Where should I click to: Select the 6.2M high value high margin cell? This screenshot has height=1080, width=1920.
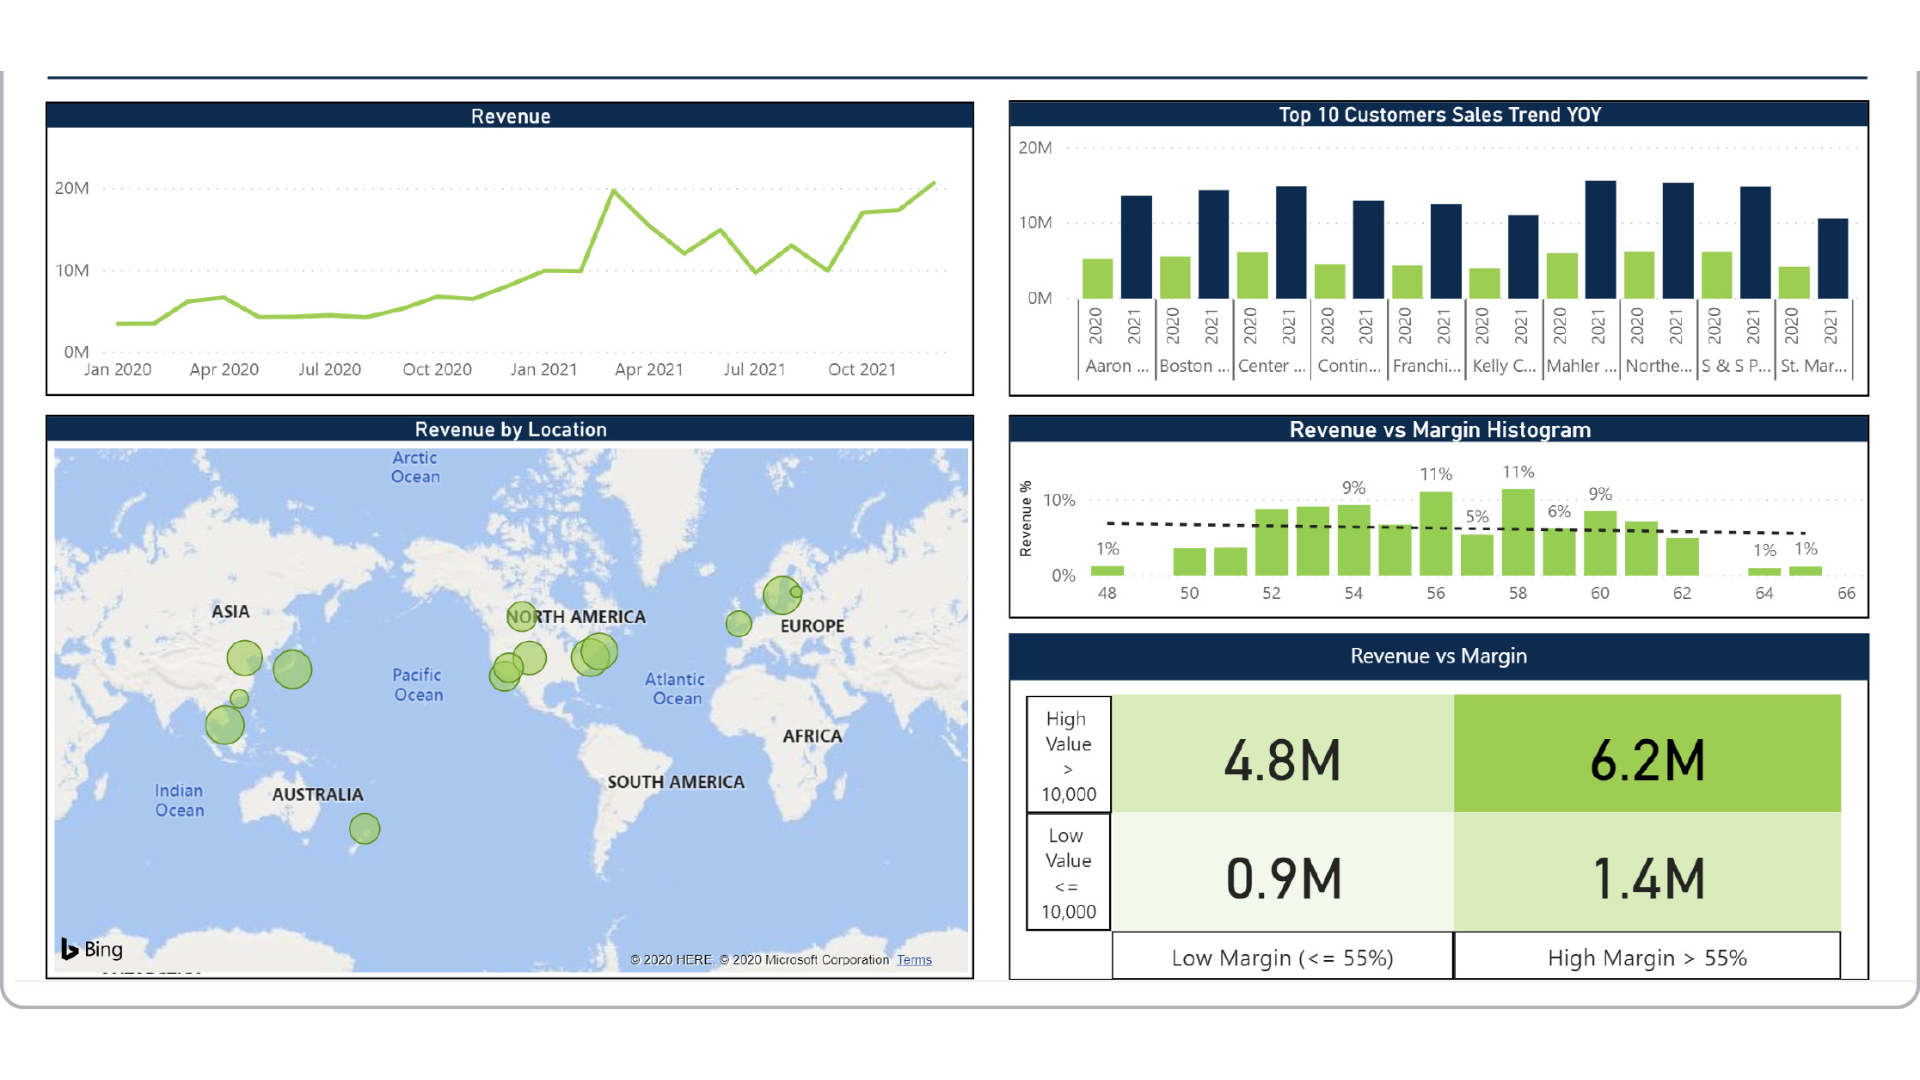point(1647,754)
